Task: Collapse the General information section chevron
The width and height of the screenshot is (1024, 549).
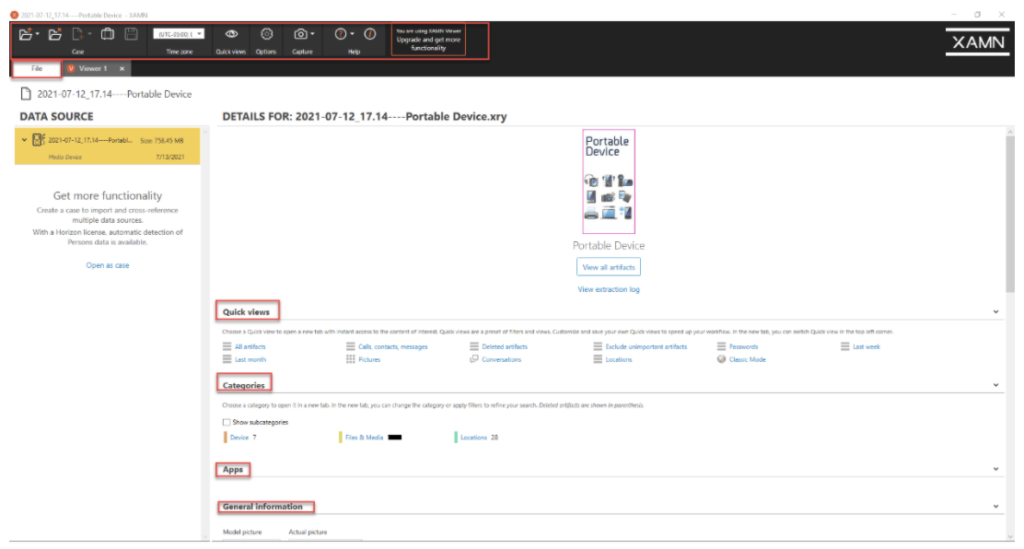Action: click(x=996, y=507)
